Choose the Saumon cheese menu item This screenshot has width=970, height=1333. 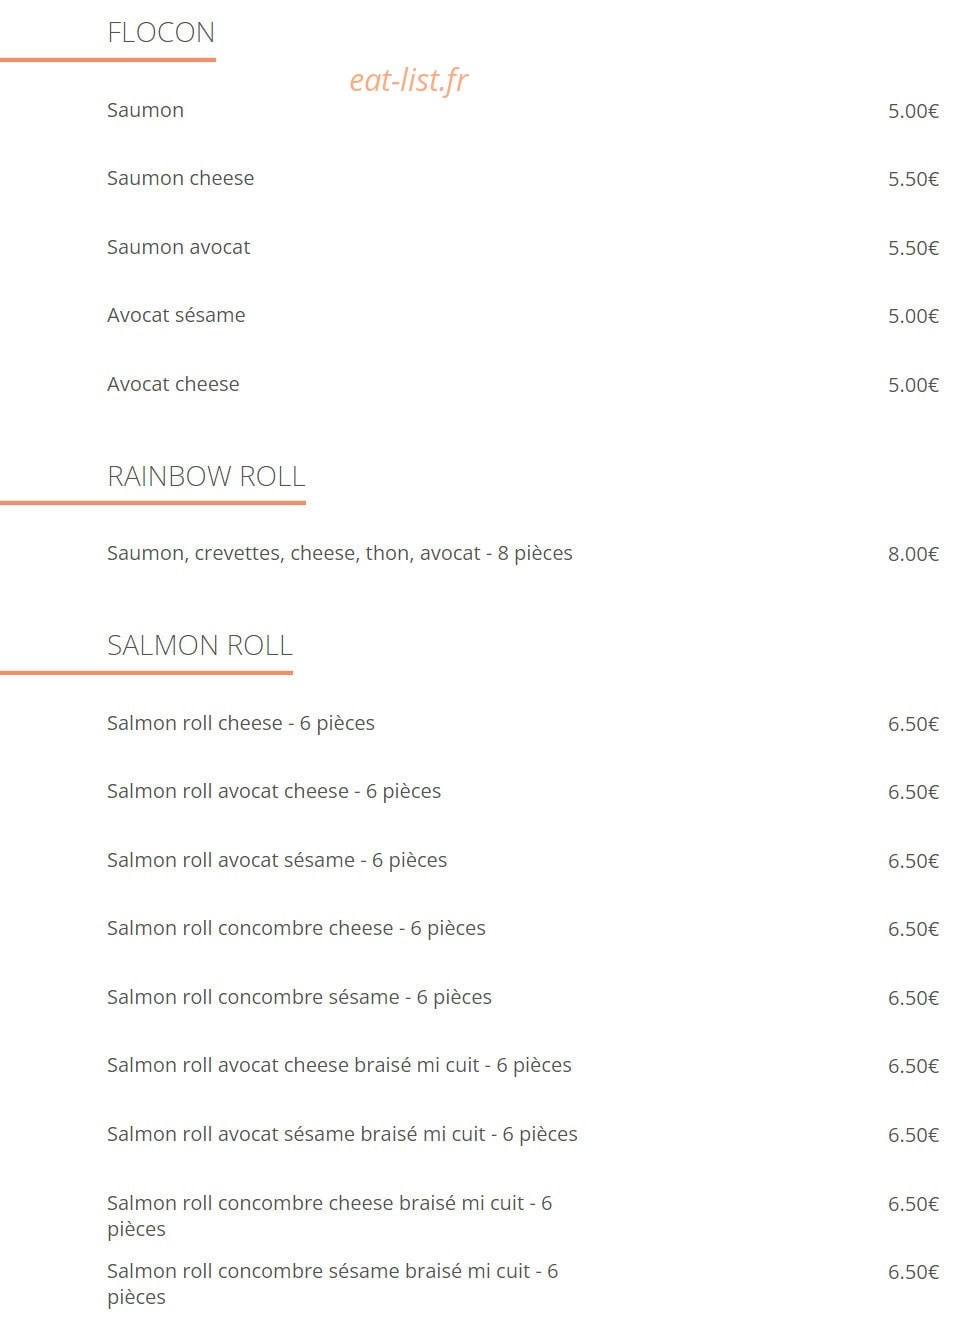pyautogui.click(x=180, y=178)
